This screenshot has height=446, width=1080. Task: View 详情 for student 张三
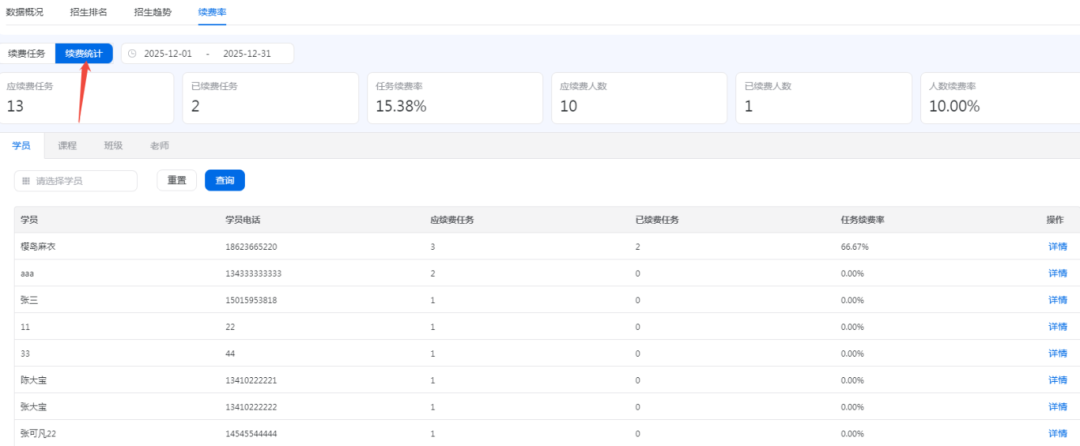click(x=1057, y=300)
